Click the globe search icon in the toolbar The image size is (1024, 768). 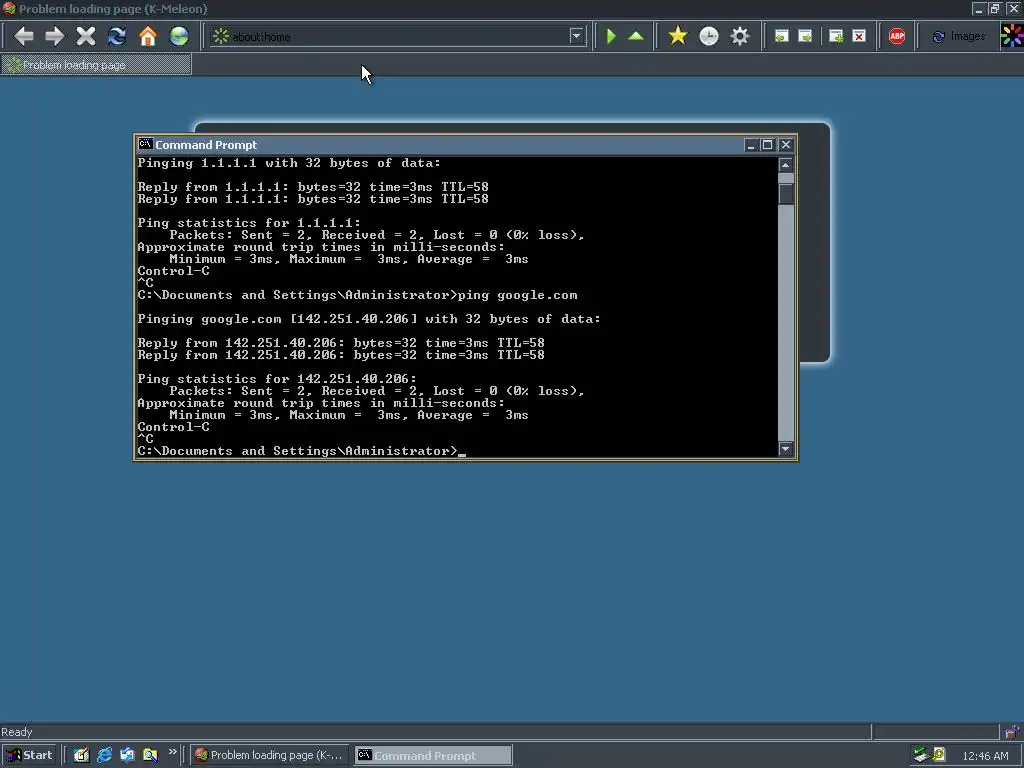click(179, 36)
